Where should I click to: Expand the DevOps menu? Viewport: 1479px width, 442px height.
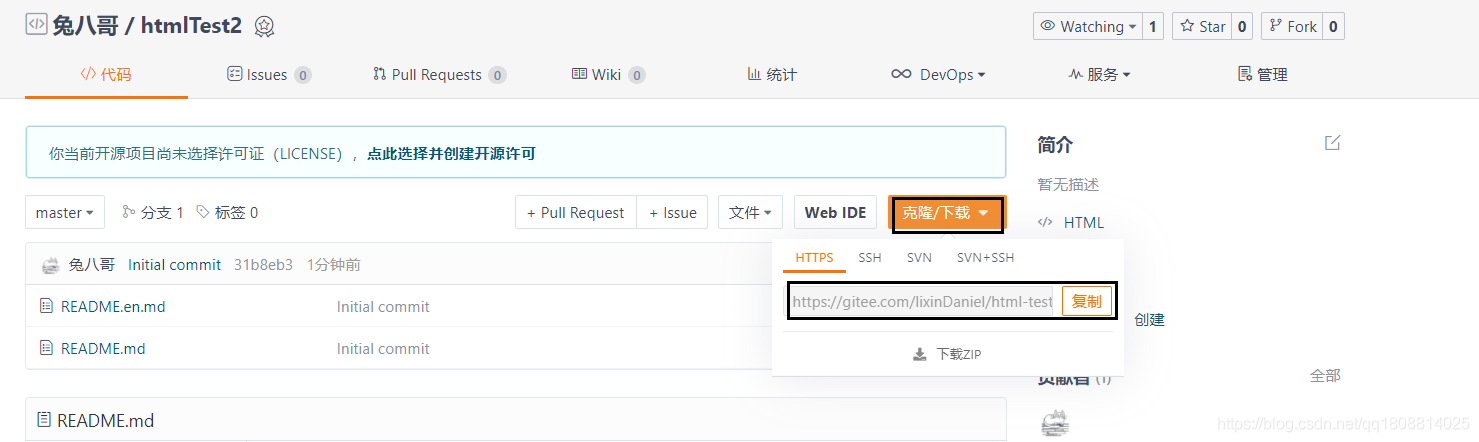[938, 74]
